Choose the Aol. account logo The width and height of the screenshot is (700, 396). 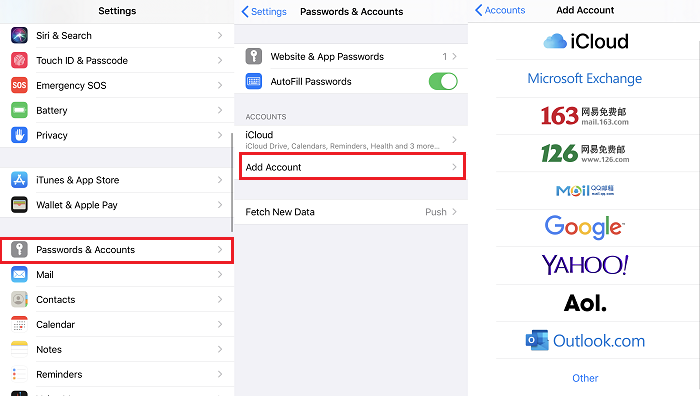585,303
